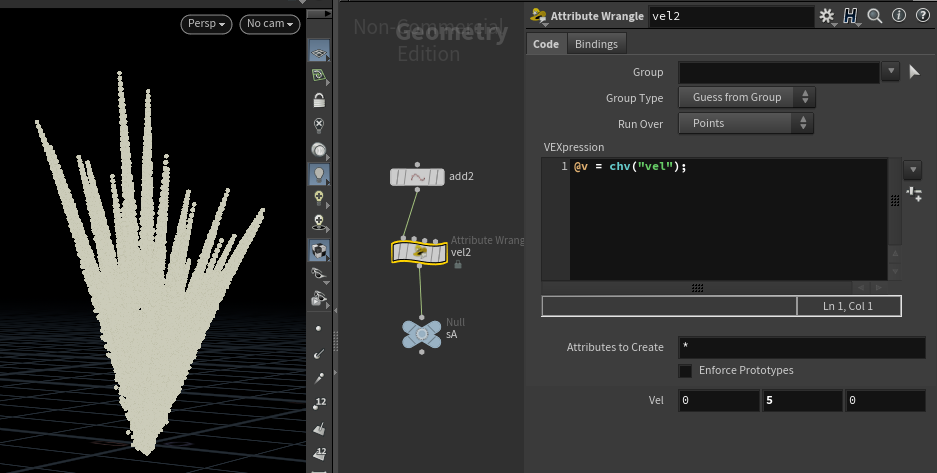Click the hide other objects glasses icon
Screen dimensions: 937x473
point(319,274)
